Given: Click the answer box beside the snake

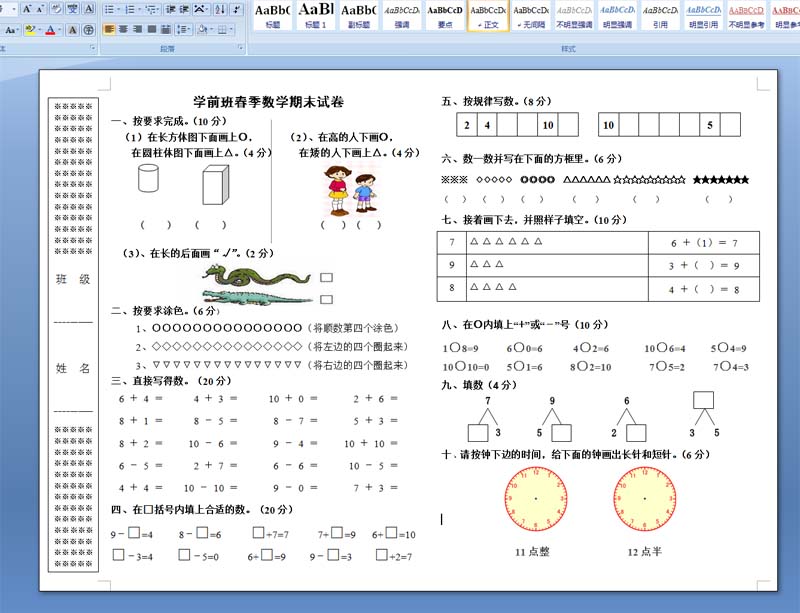Looking at the screenshot, I should pos(327,278).
